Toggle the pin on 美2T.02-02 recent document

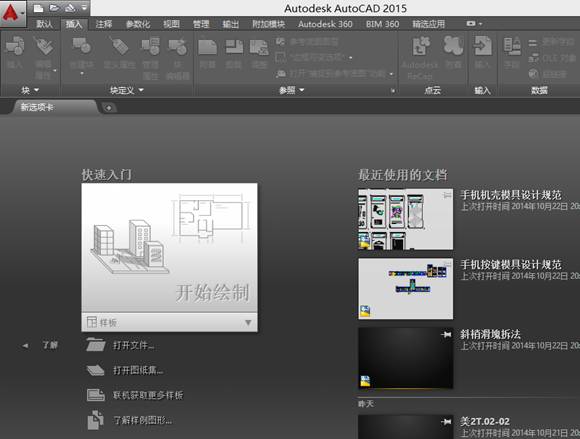[x=446, y=422]
